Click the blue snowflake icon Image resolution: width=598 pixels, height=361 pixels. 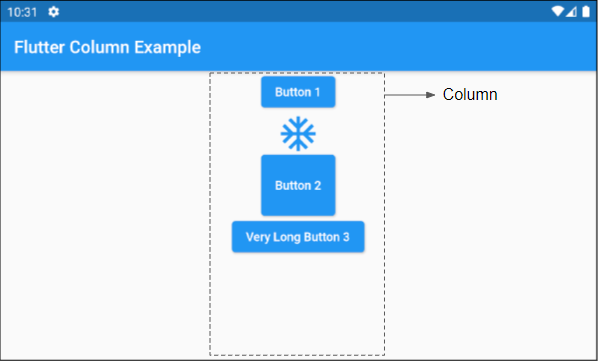[x=298, y=133]
